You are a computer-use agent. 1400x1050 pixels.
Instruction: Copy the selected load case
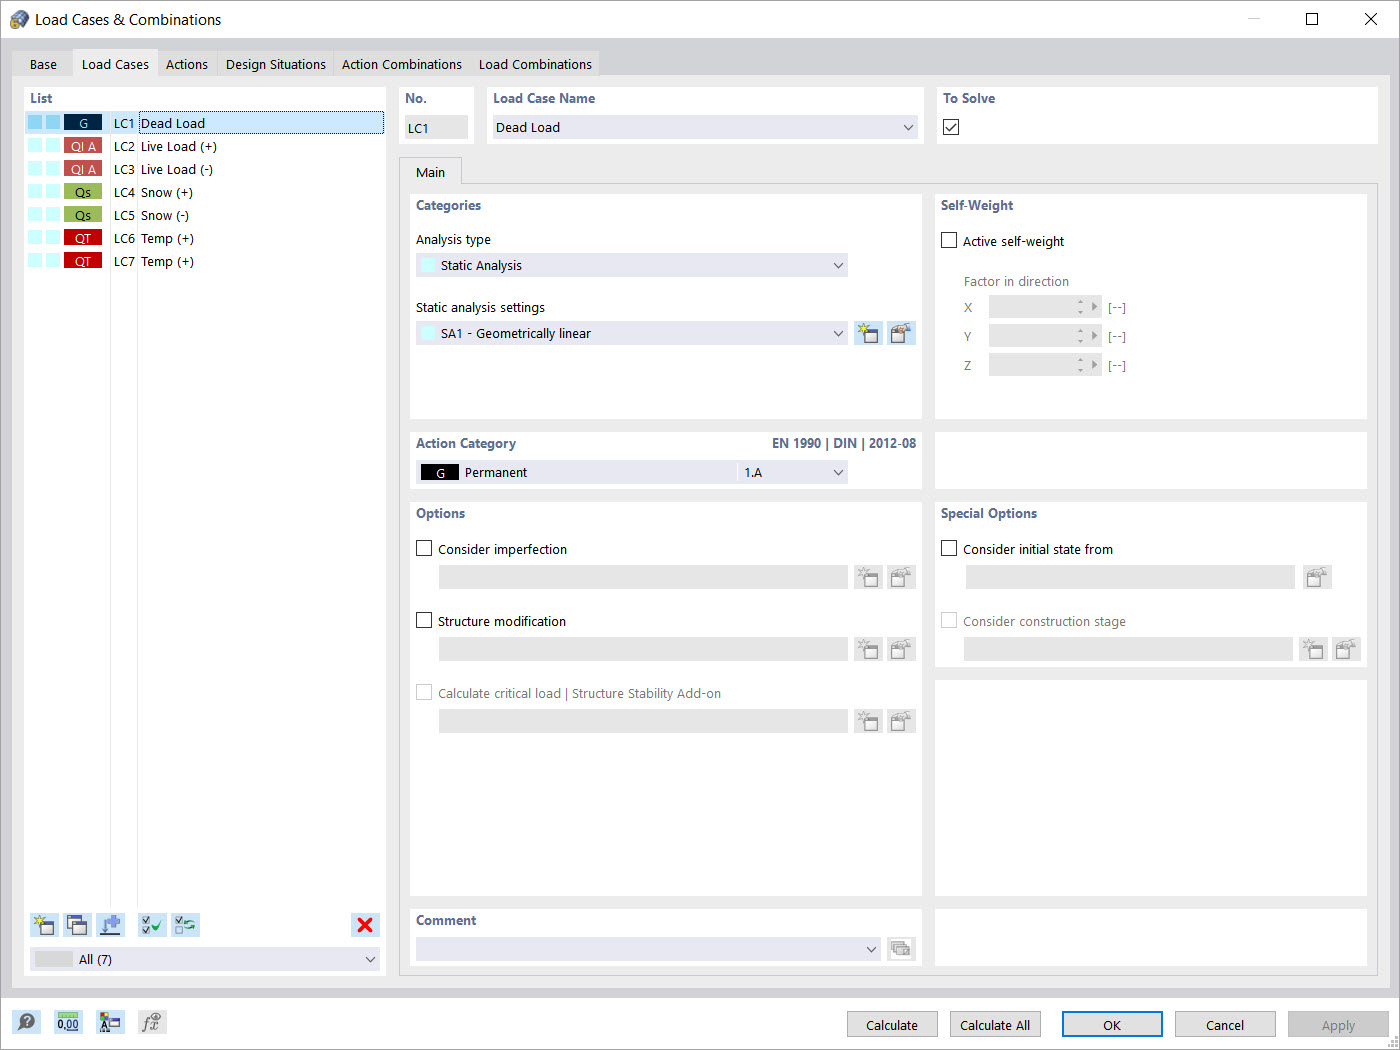[77, 925]
